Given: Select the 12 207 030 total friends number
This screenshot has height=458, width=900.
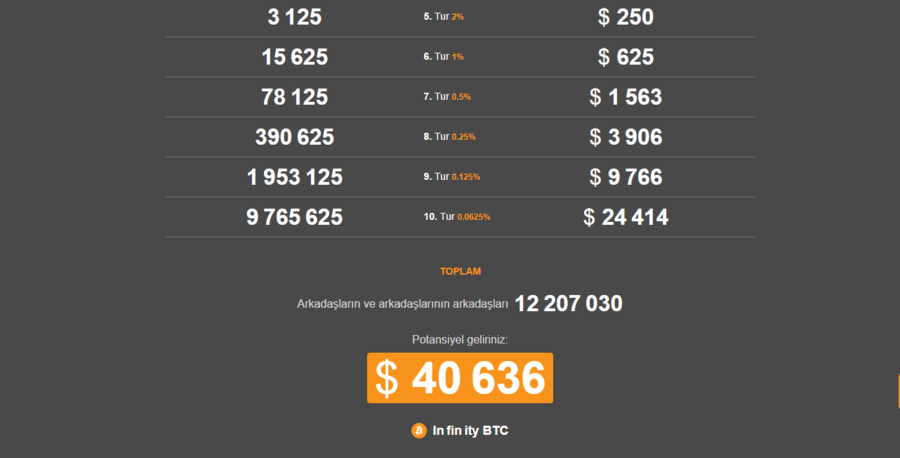Looking at the screenshot, I should [x=568, y=304].
